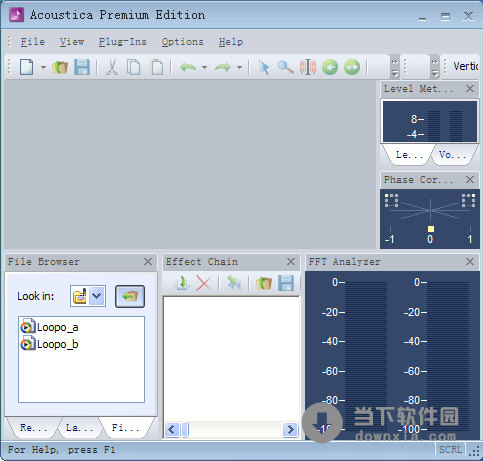Close the Effect Chain panel
The width and height of the screenshot is (483, 461).
[x=291, y=262]
